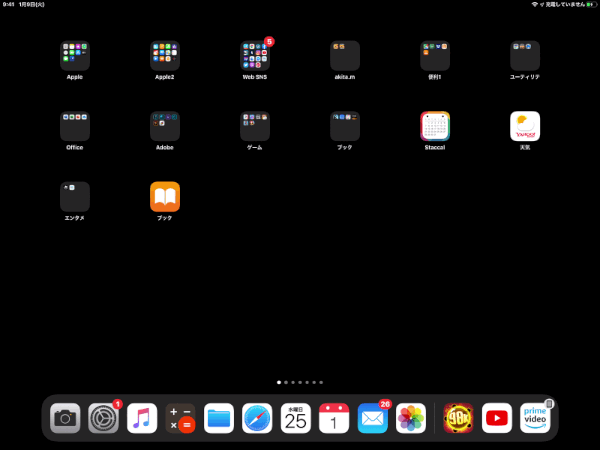600x450 pixels.
Task: Open the blue Files app
Action: tap(219, 418)
